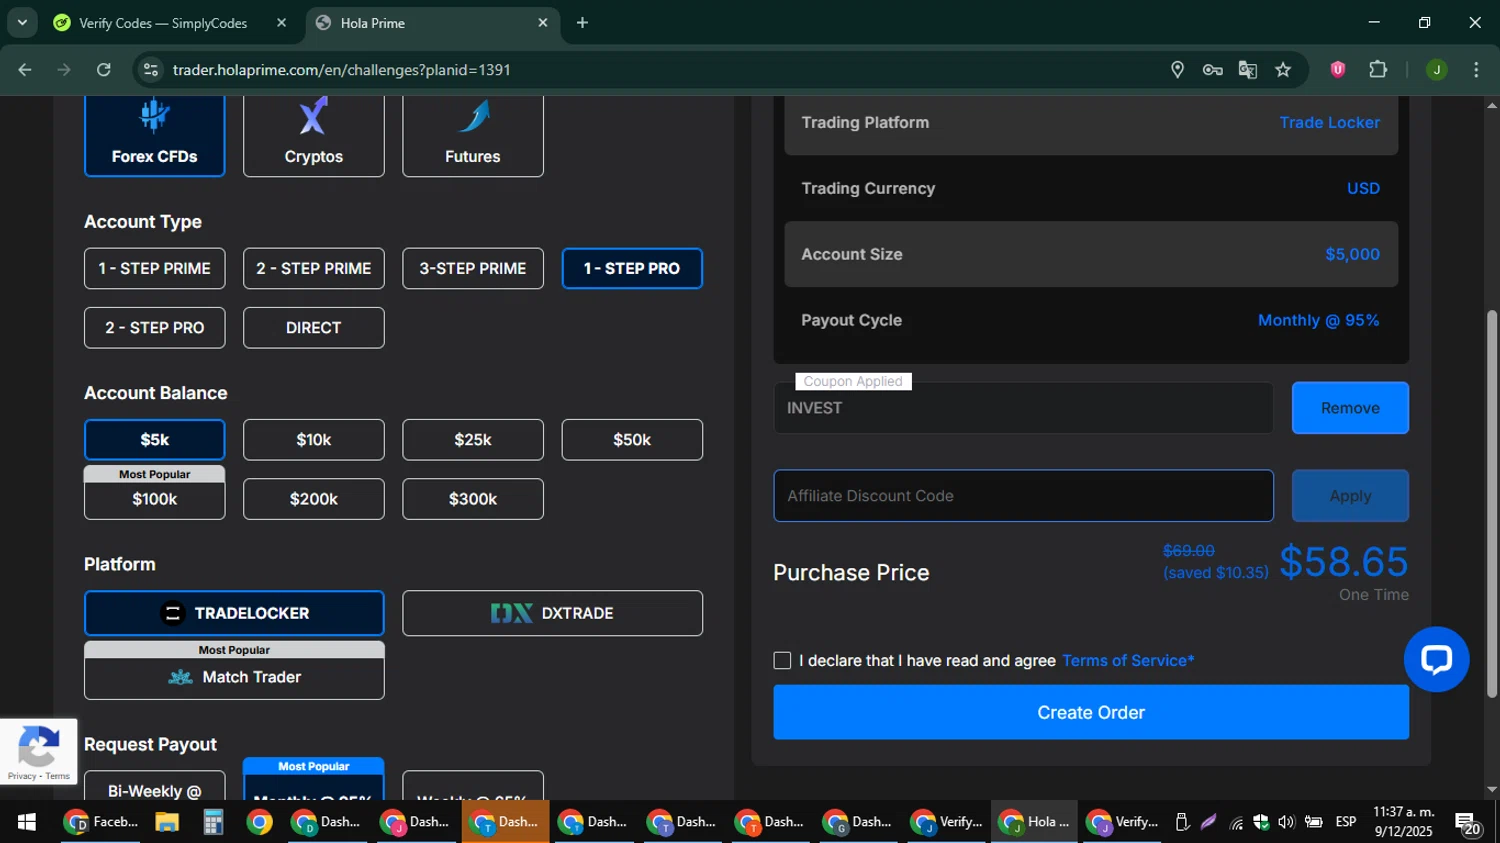This screenshot has width=1500, height=843.
Task: Select the $300k account balance
Action: (473, 499)
